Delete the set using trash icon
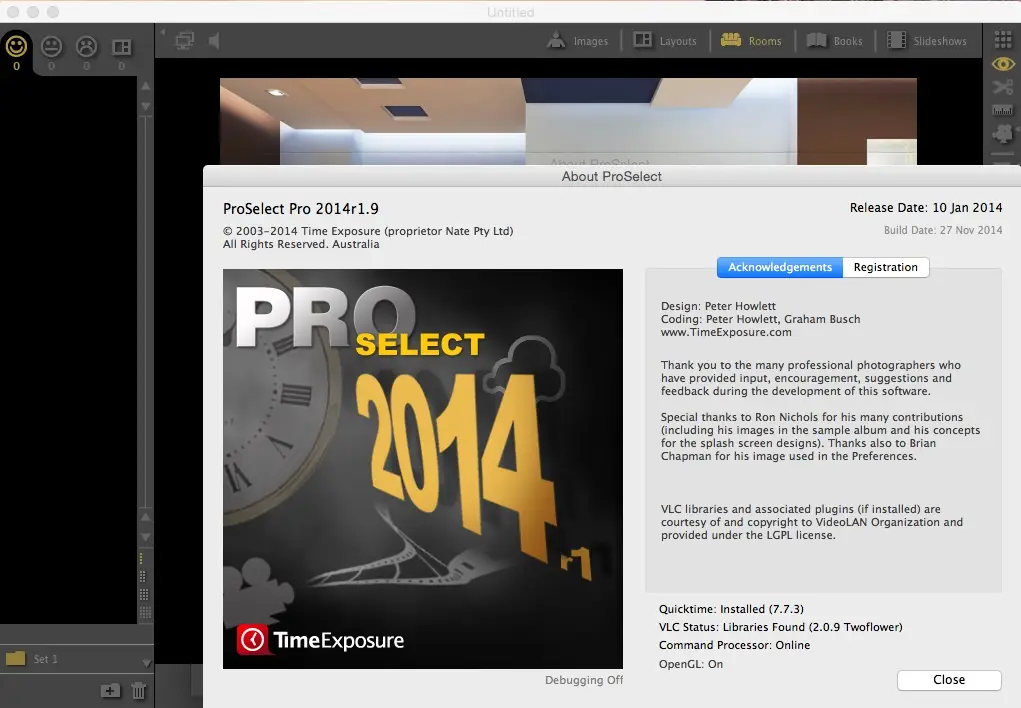This screenshot has width=1021, height=708. 138,690
